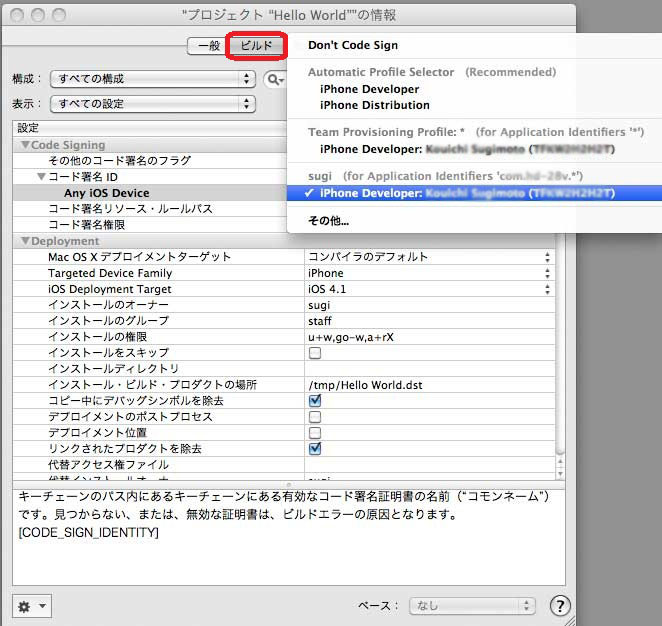Screen dimensions: 662x626
Task: Uncheck リンクされたプロダクトを除去 checkbox
Action: tap(315, 449)
